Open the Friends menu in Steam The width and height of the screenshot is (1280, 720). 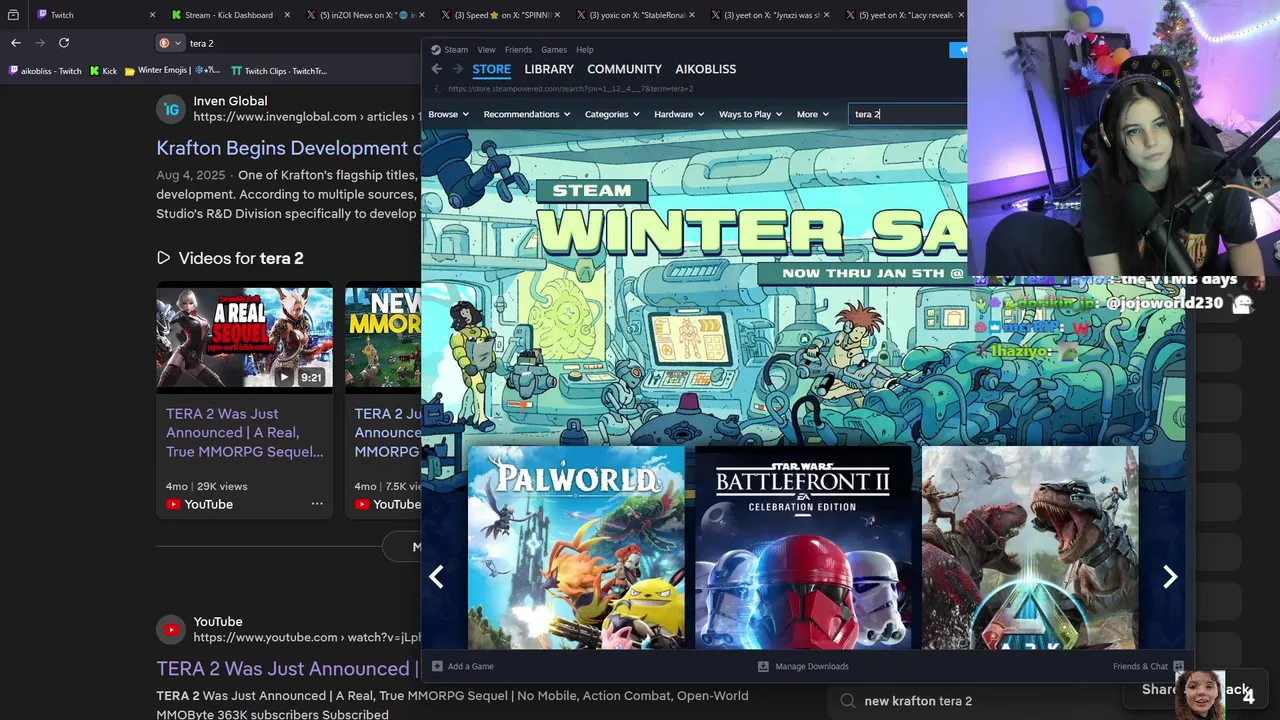coord(518,49)
